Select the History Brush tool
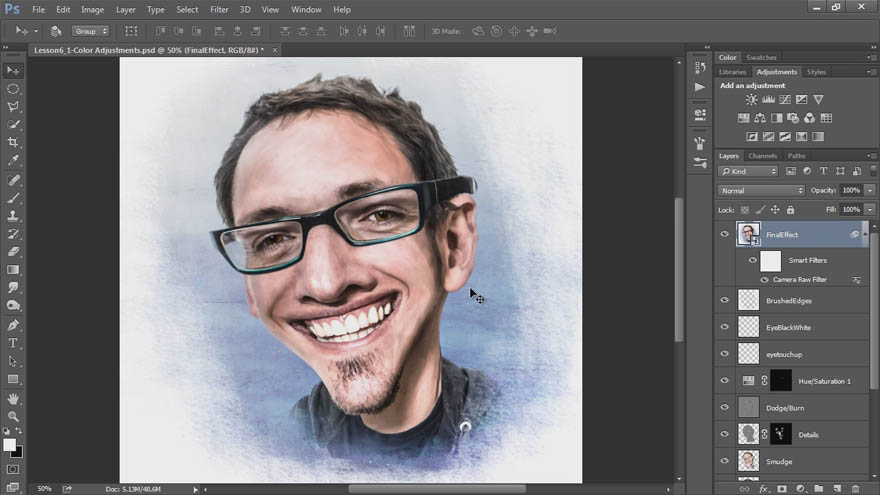The height and width of the screenshot is (495, 880). (x=13, y=234)
